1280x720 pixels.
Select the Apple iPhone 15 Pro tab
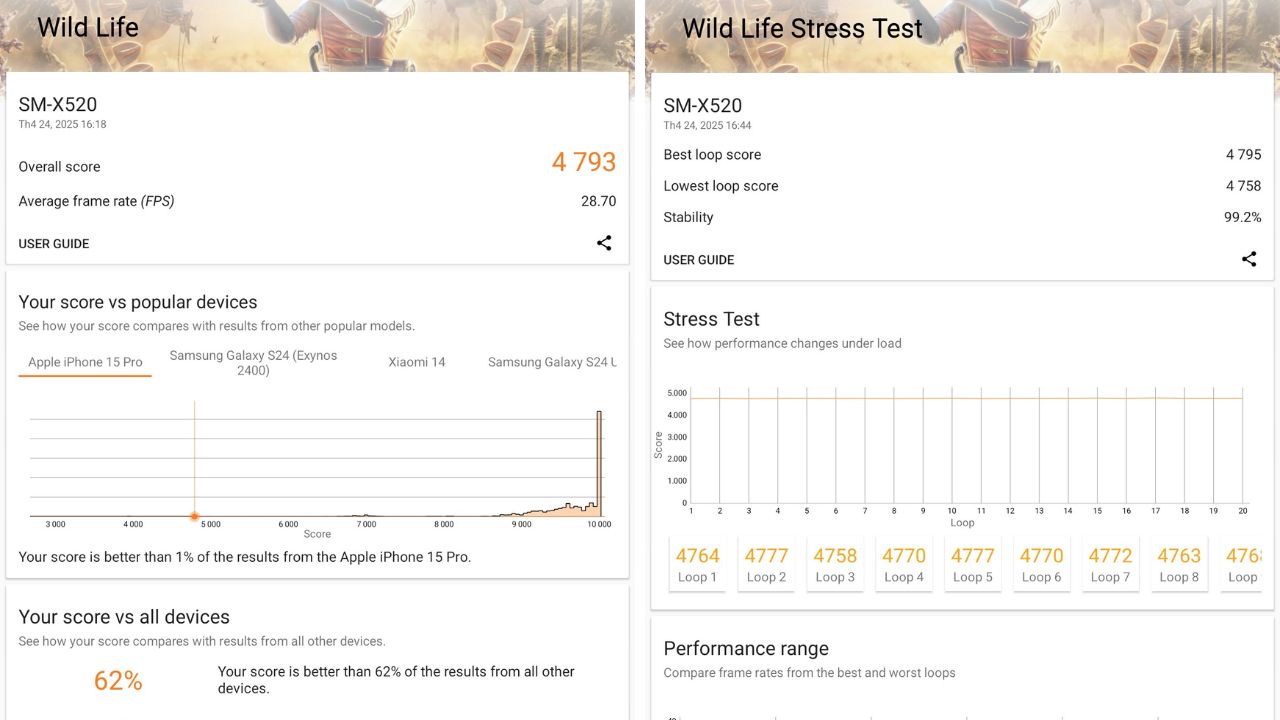tap(85, 362)
